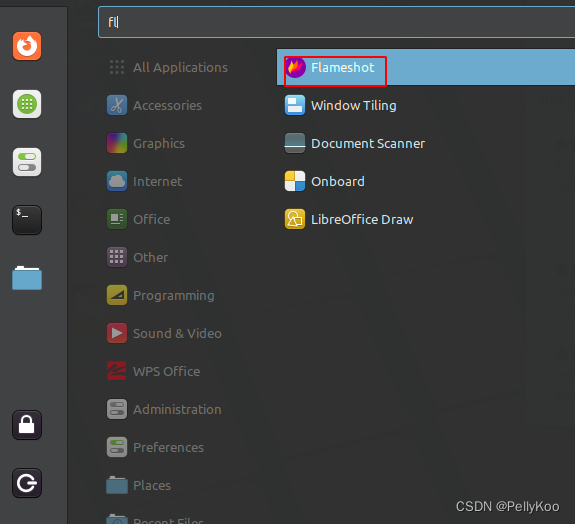The image size is (575, 524).
Task: Choose the Office category
Action: point(152,220)
